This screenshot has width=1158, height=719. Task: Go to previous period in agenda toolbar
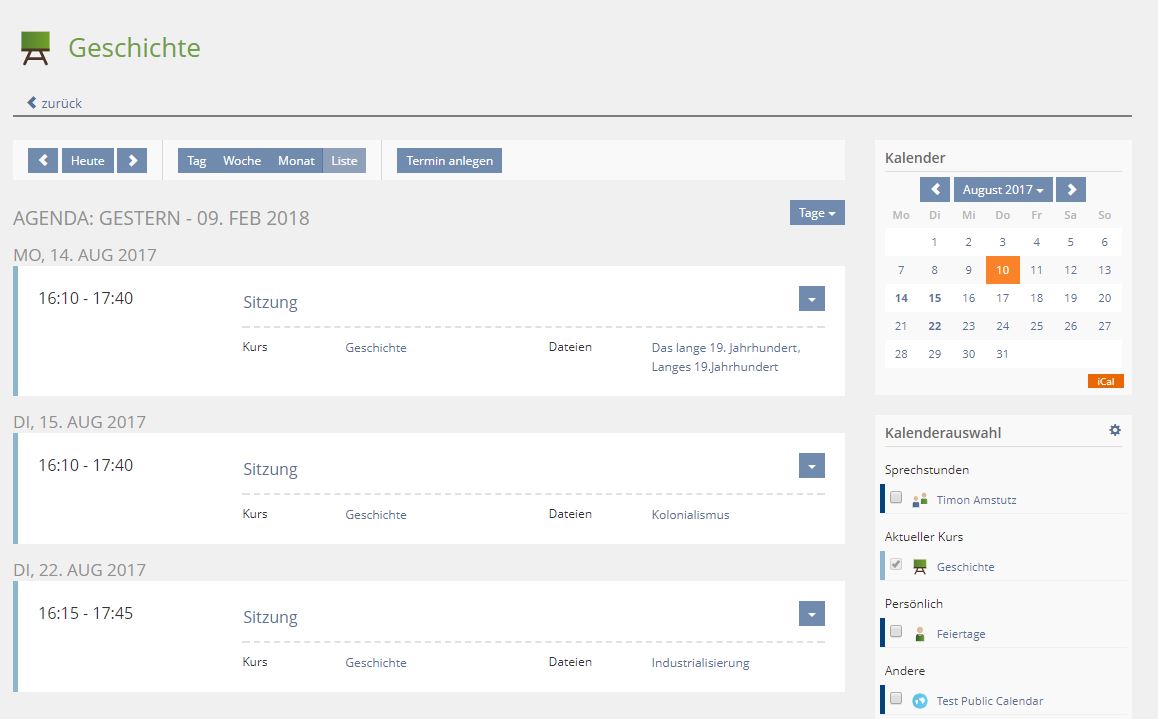tap(43, 160)
